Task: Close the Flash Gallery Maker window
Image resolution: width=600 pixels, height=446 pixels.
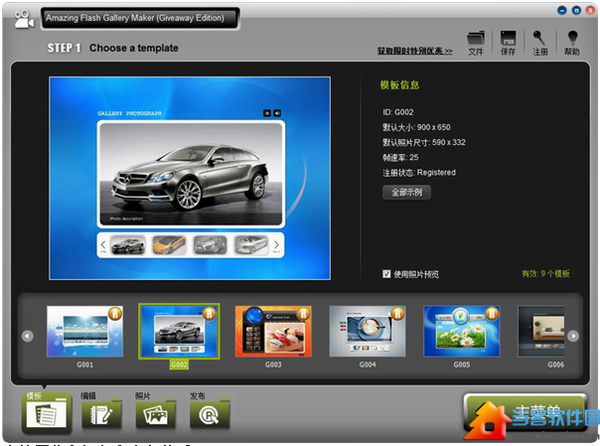Action: coord(590,10)
